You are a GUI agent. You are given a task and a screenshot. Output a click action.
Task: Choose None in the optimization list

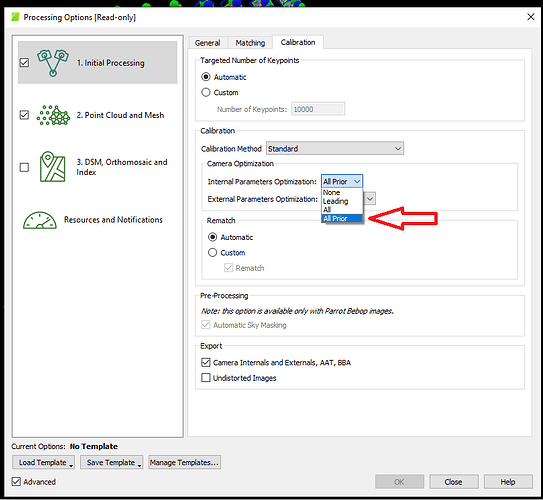342,193
